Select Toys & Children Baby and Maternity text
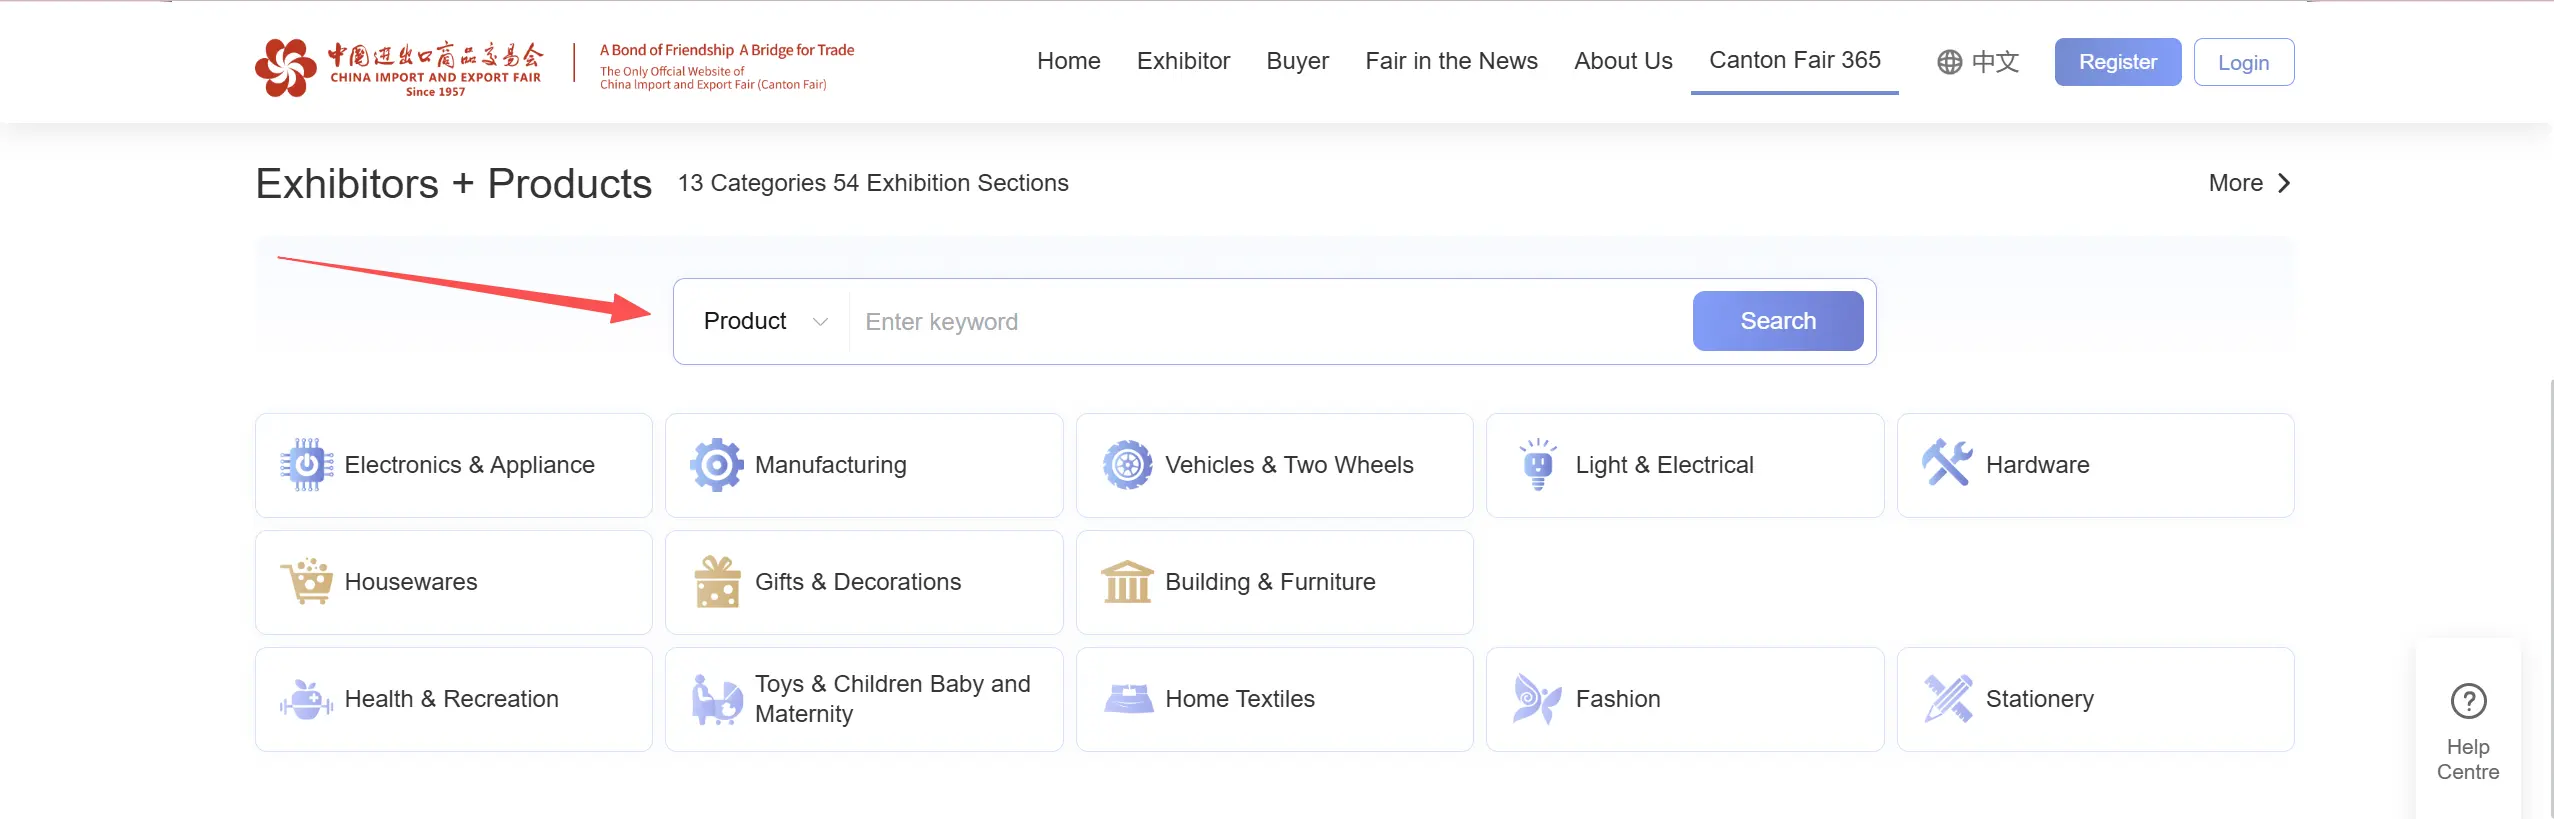Viewport: 2554px width, 819px height. point(892,699)
